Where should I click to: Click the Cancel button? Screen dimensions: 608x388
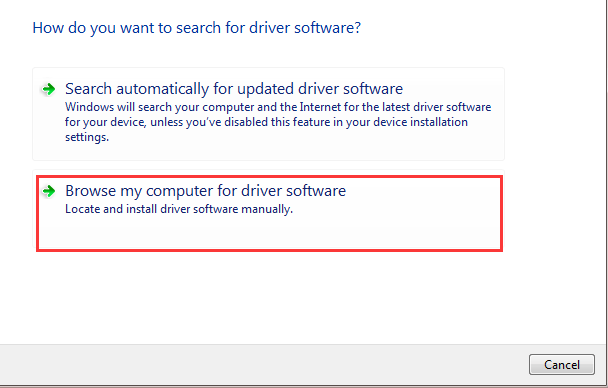(x=562, y=365)
